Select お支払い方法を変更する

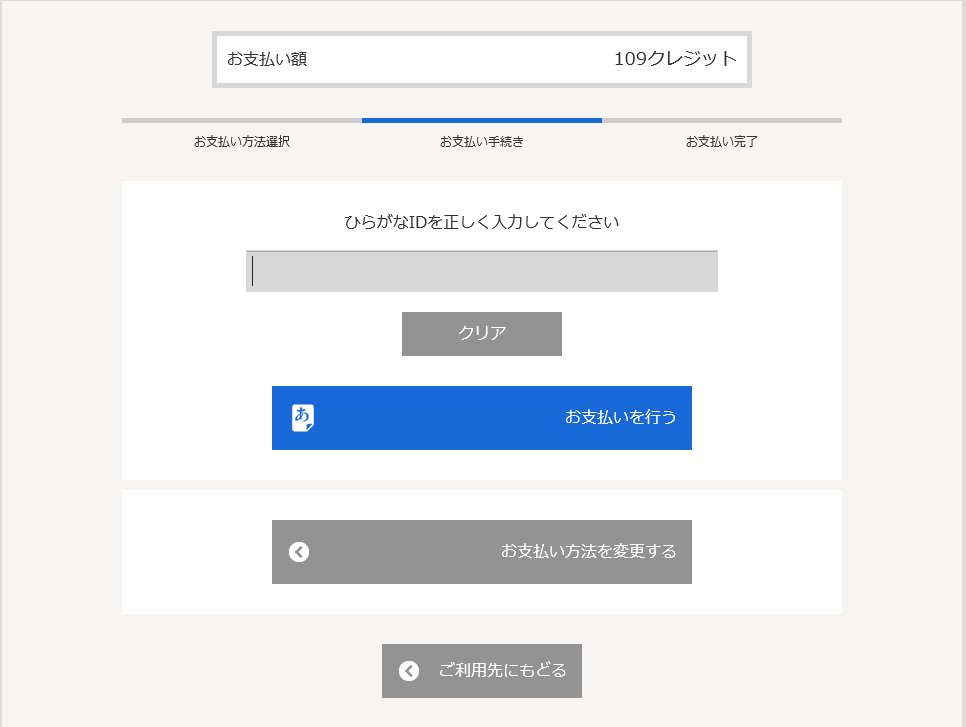click(x=481, y=551)
